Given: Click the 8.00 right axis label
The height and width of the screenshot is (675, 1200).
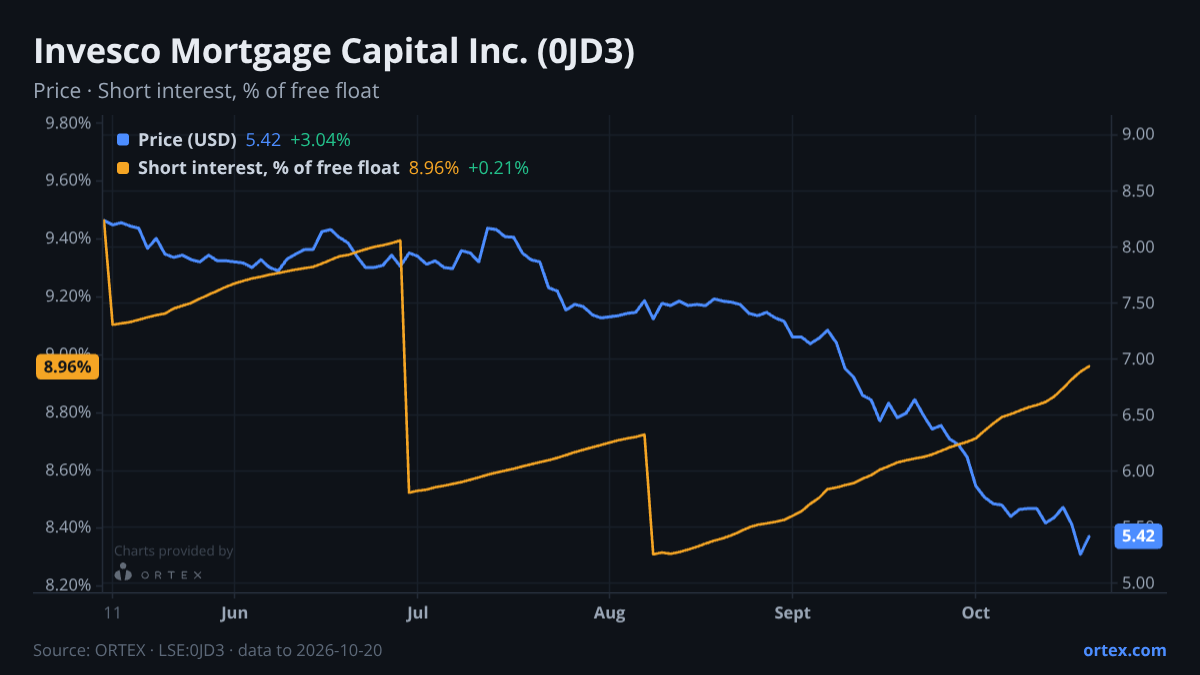Looking at the screenshot, I should pyautogui.click(x=1139, y=247).
